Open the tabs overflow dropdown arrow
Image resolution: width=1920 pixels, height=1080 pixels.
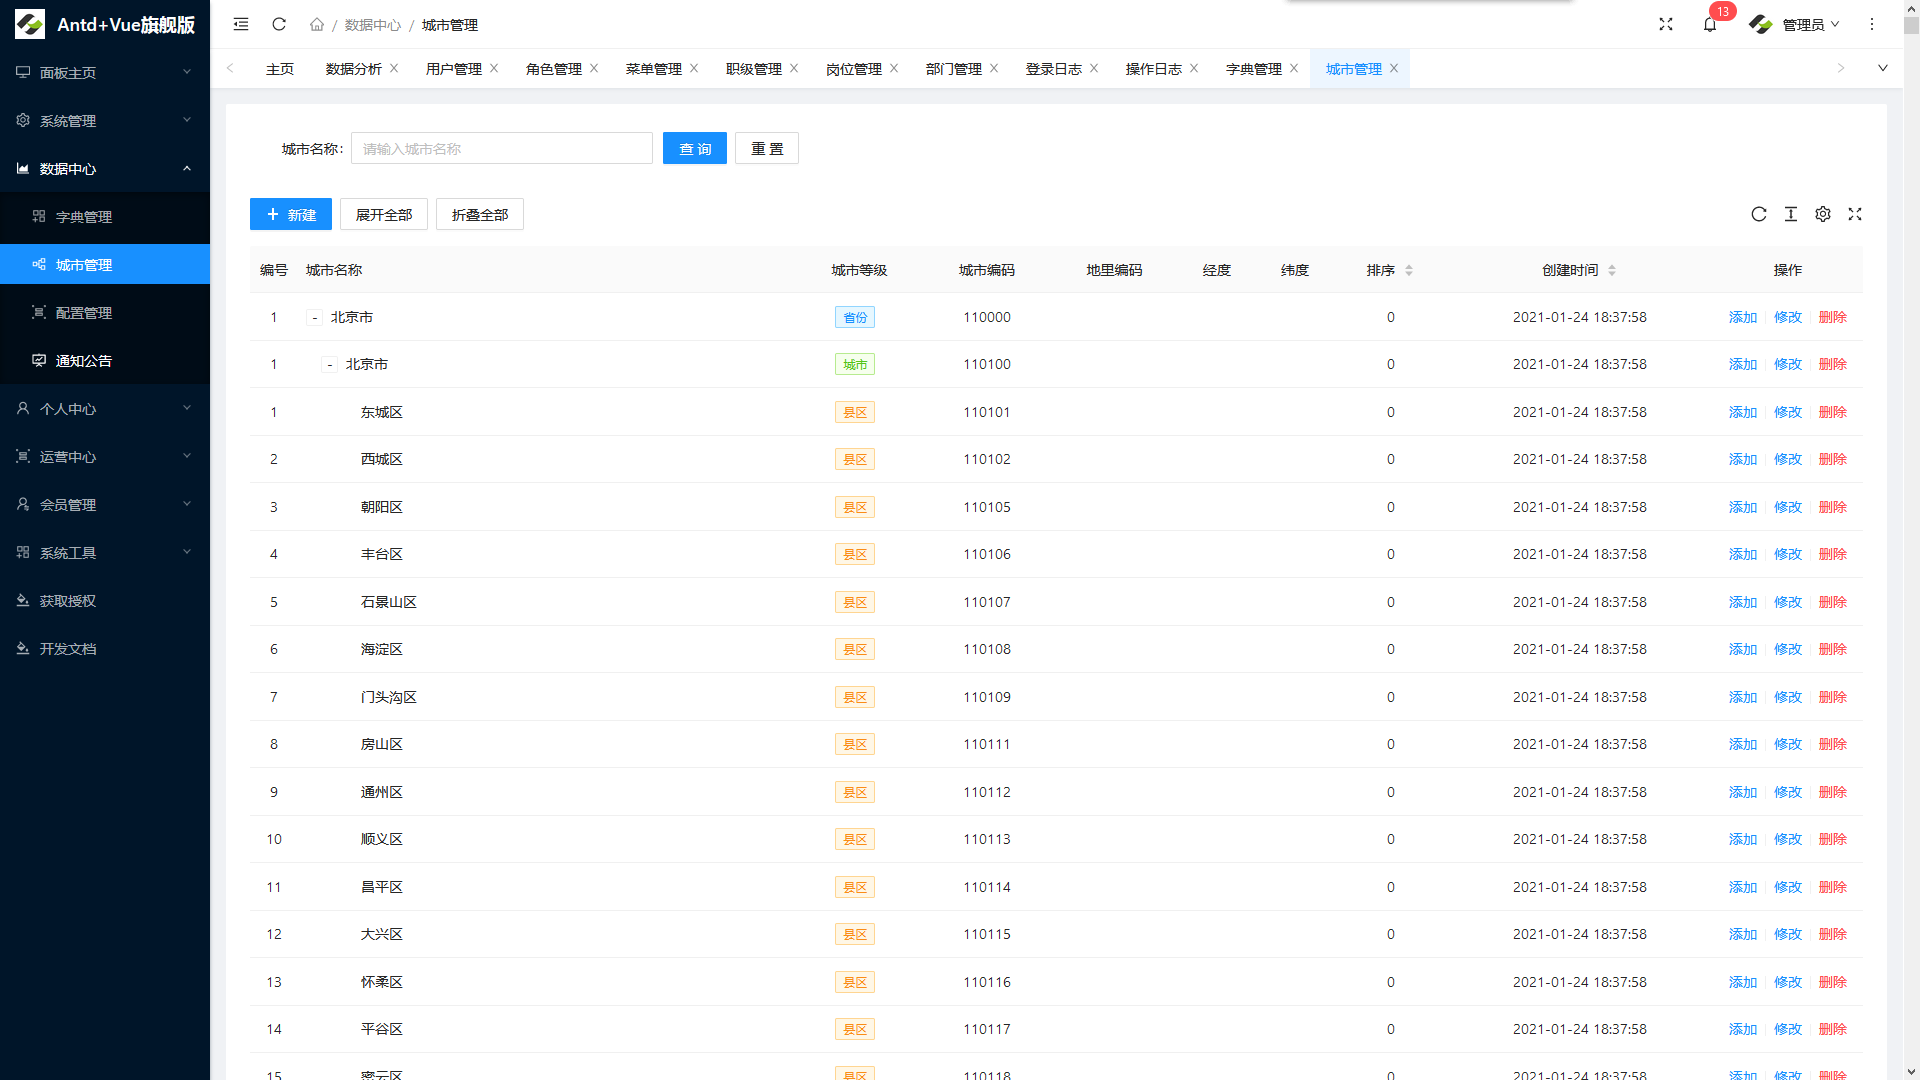1883,68
